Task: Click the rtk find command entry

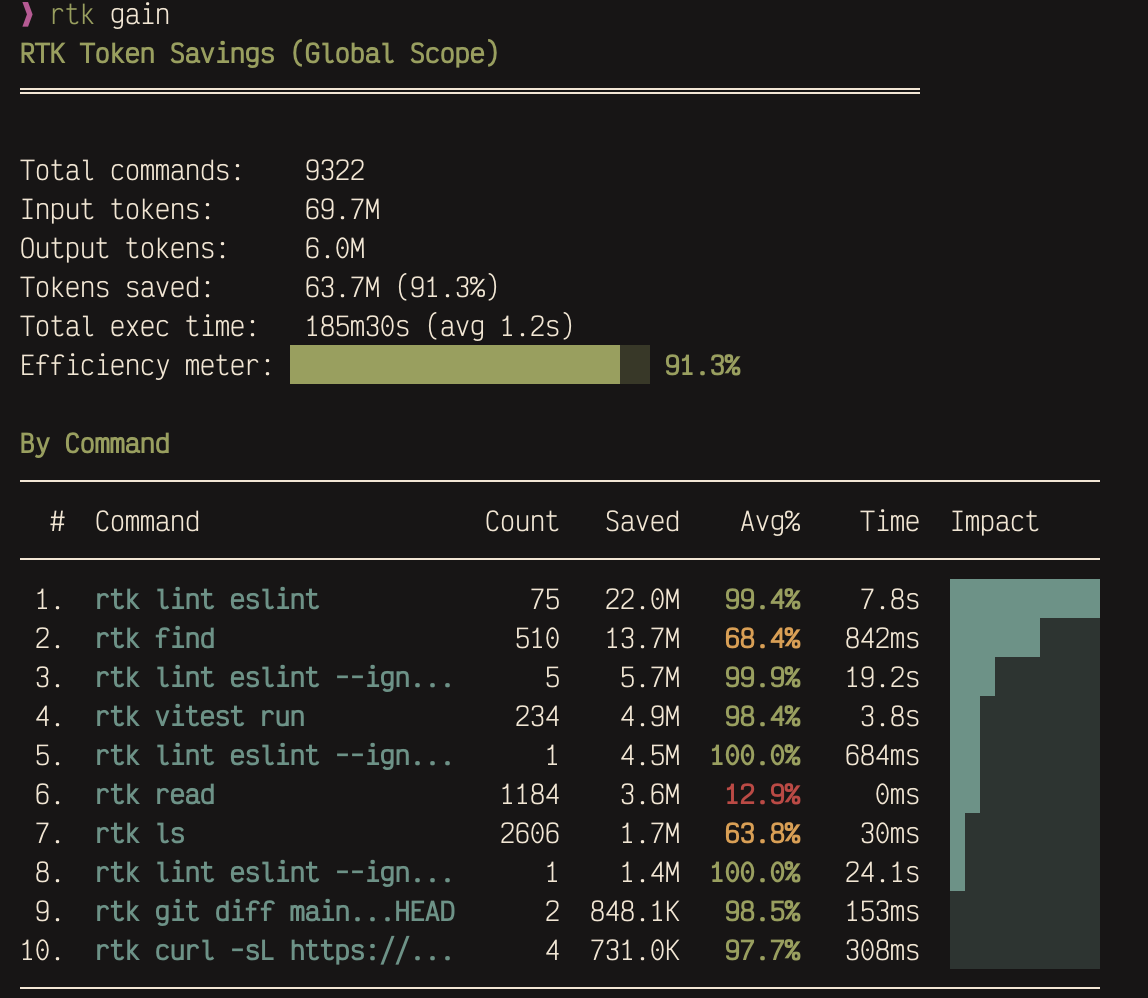Action: click(x=155, y=638)
